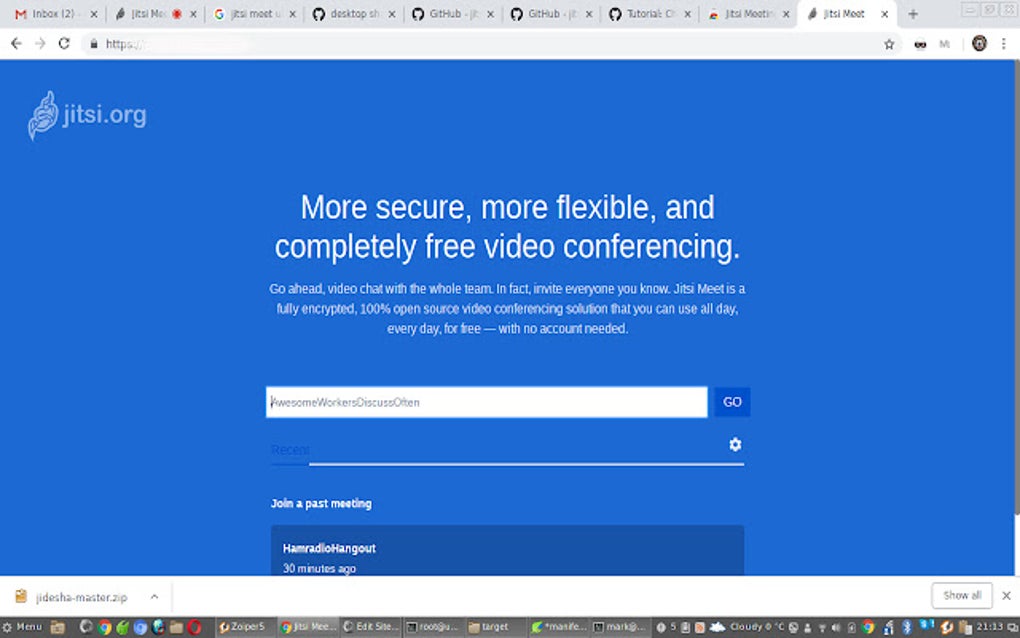This screenshot has height=638, width=1020.
Task: Click the jitsi.org logo
Action: pyautogui.click(x=86, y=114)
